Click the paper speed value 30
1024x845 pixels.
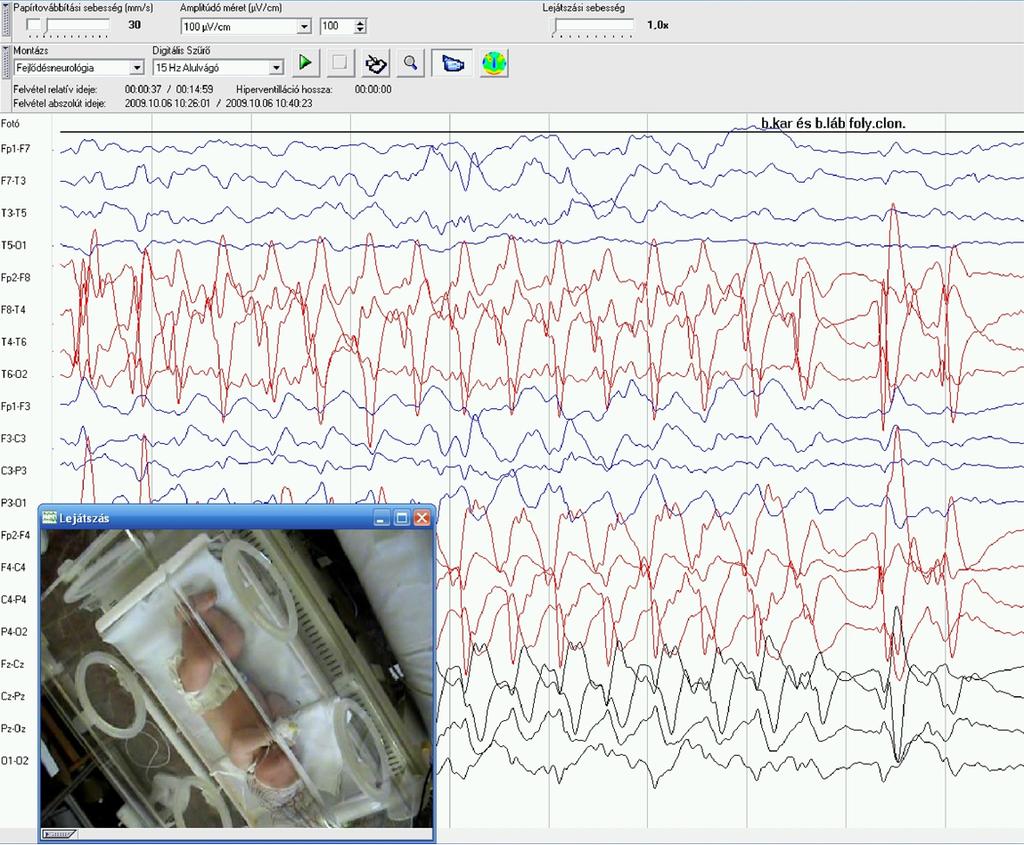point(135,25)
